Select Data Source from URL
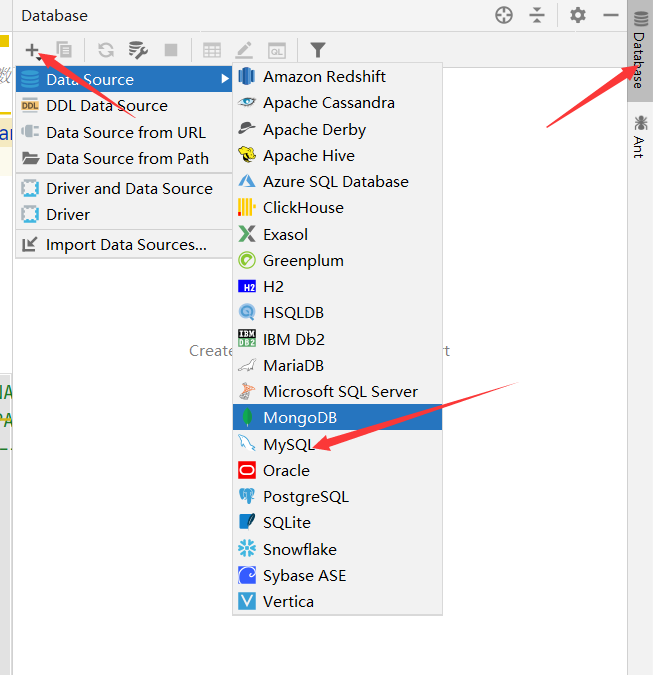This screenshot has width=653, height=675. click(x=124, y=133)
